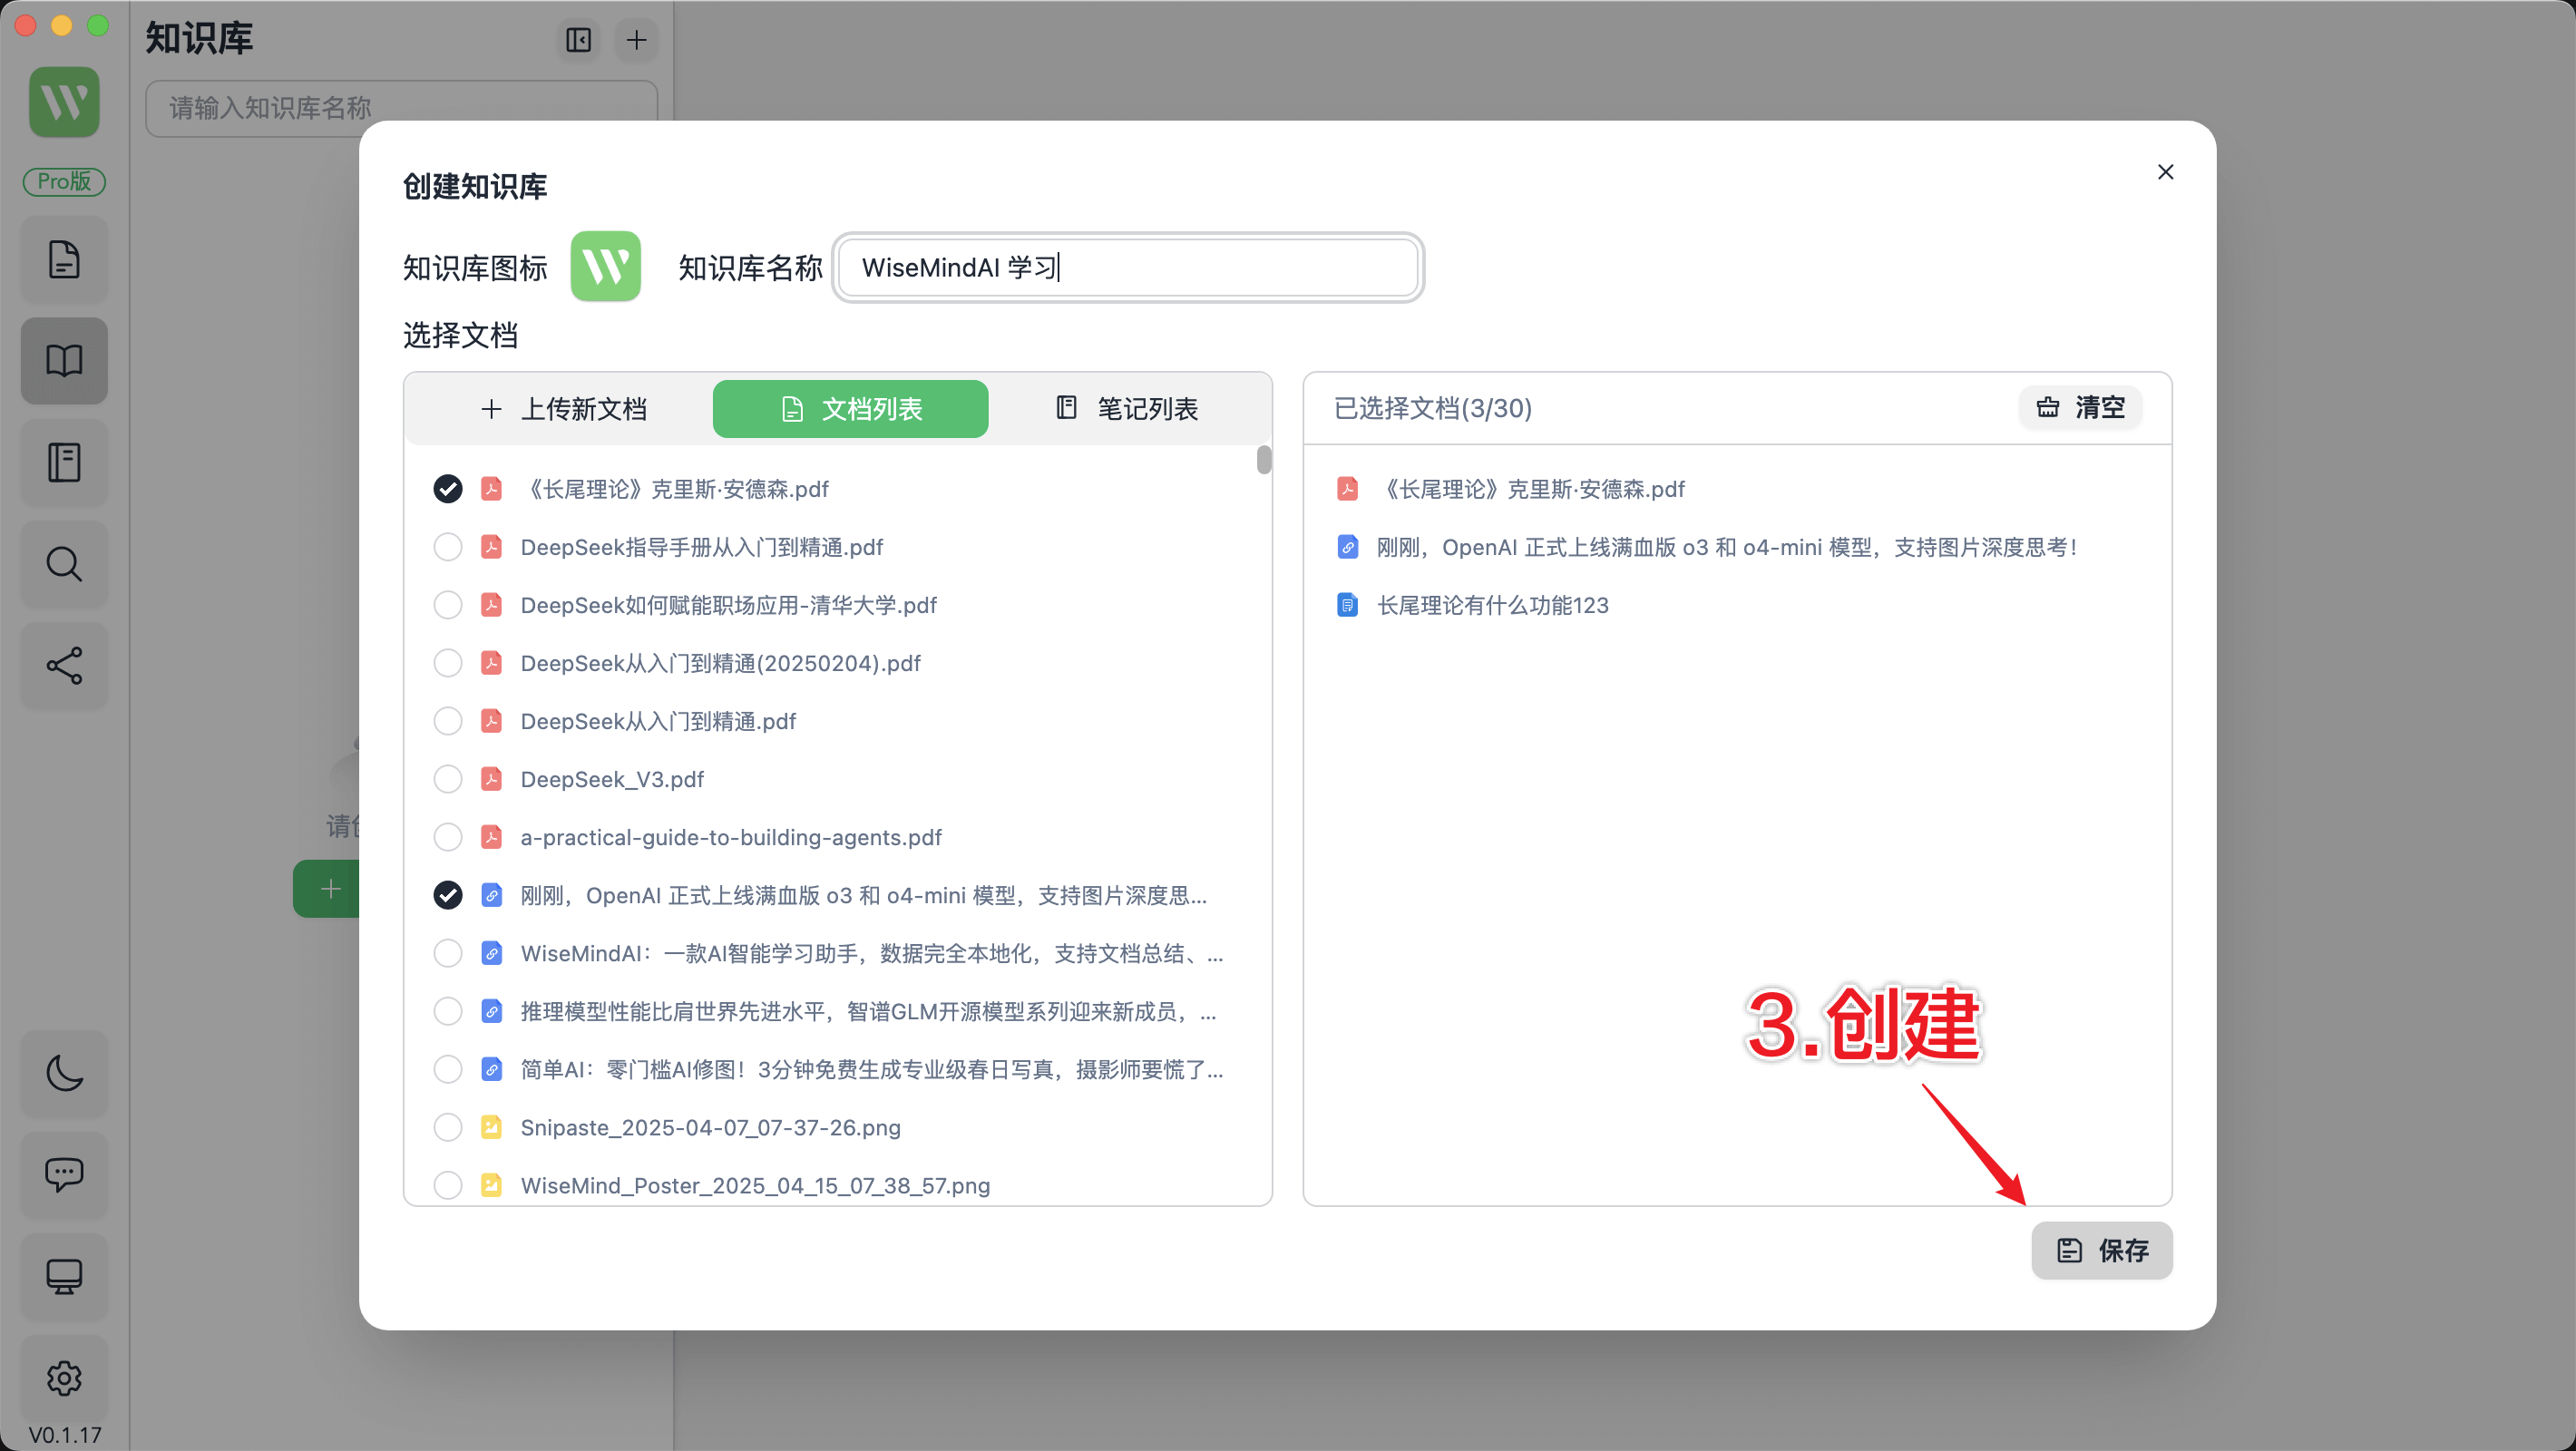The image size is (2576, 1451).
Task: Open the share graph icon in sidebar
Action: (x=64, y=666)
